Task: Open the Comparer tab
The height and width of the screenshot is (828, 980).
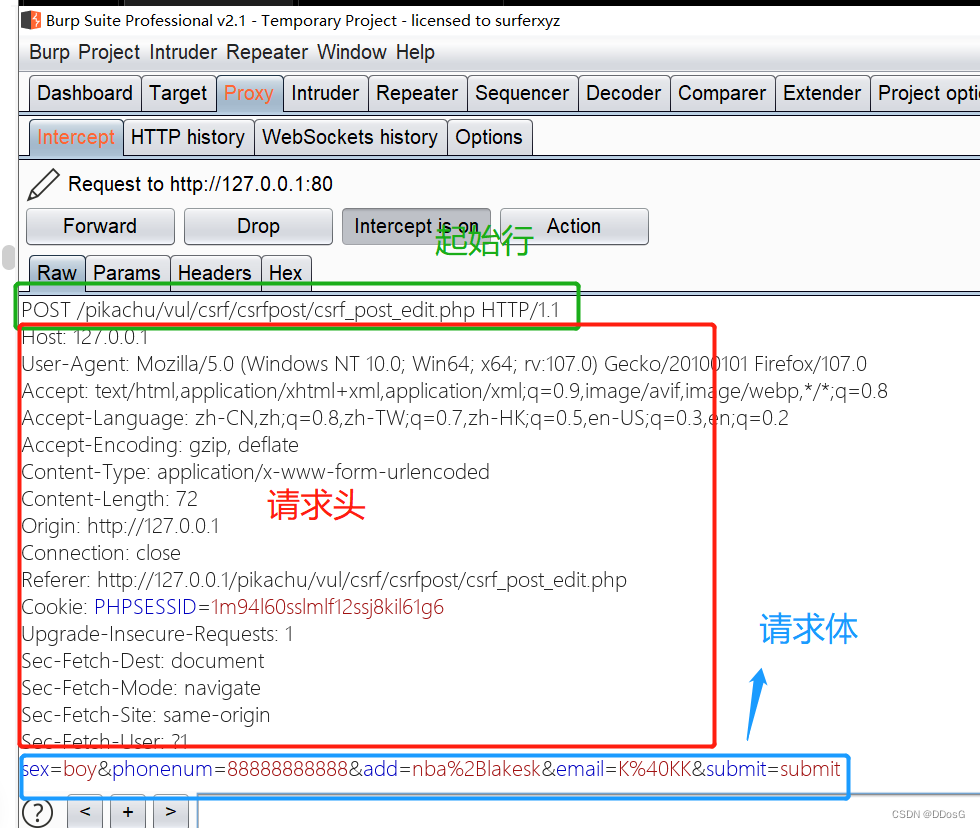Action: tap(722, 93)
